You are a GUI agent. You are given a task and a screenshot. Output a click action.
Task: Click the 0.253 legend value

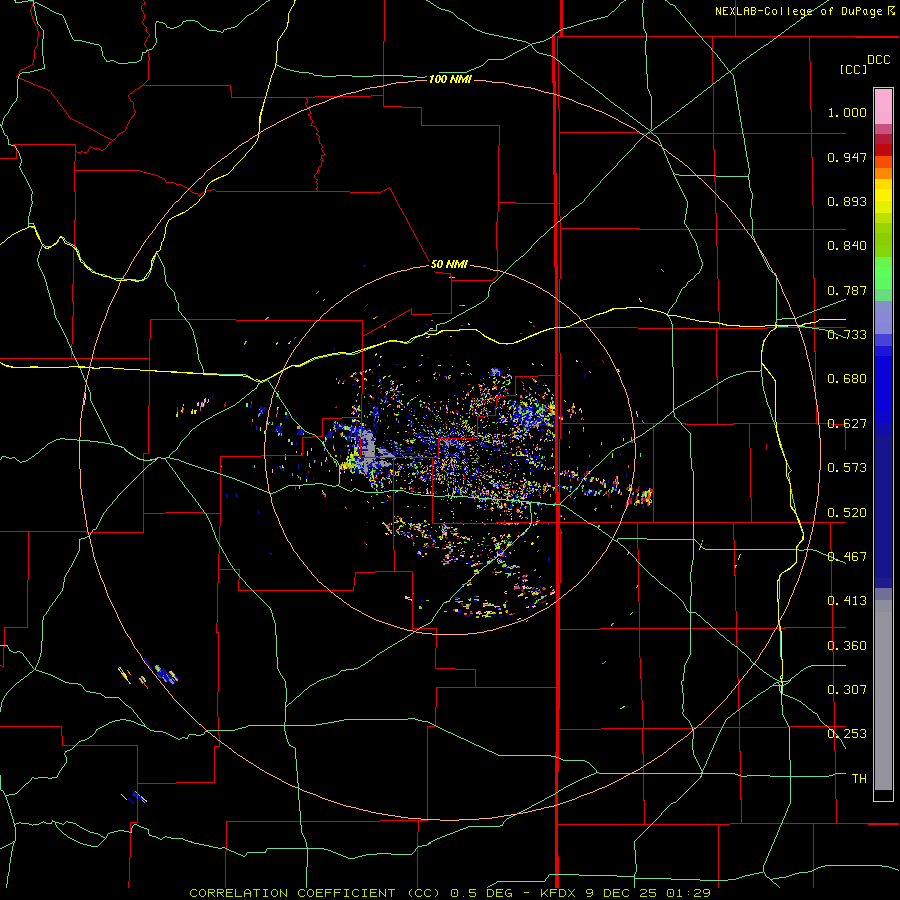click(x=847, y=734)
